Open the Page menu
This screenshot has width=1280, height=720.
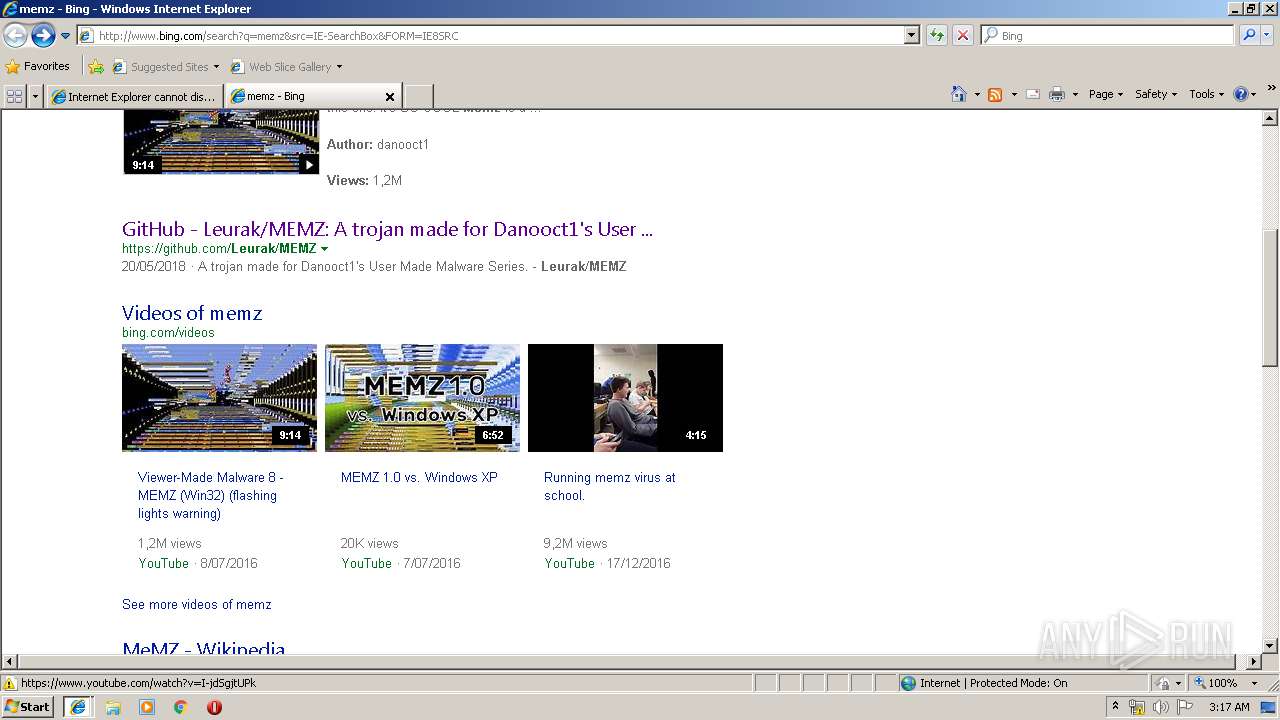pyautogui.click(x=1106, y=94)
